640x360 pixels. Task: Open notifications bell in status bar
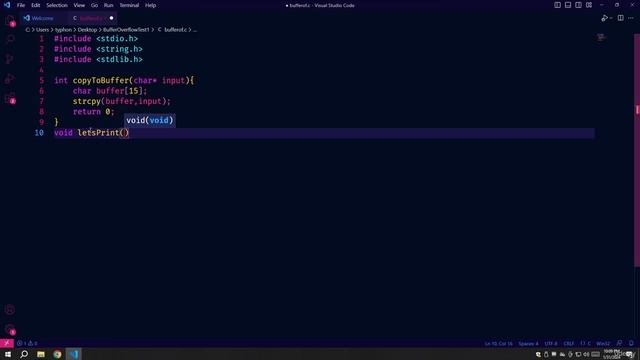(631, 343)
